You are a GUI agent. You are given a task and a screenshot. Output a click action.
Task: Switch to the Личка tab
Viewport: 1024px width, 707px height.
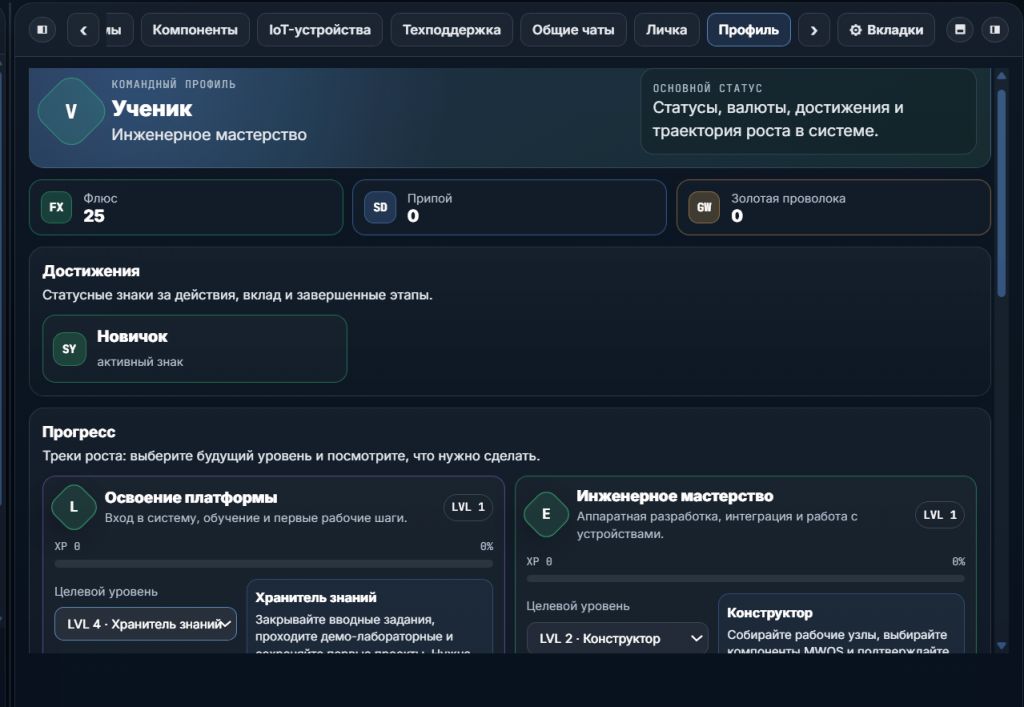(x=666, y=30)
